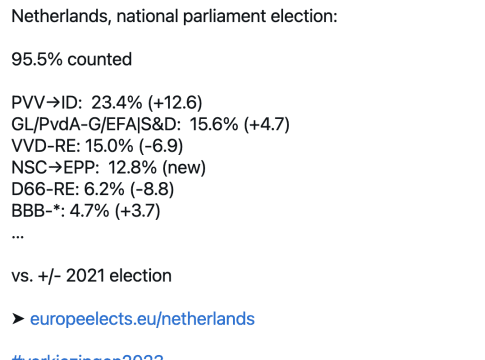Click the ellipsis below the BBB line
Viewport: 485px width, 360px height.
17,237
